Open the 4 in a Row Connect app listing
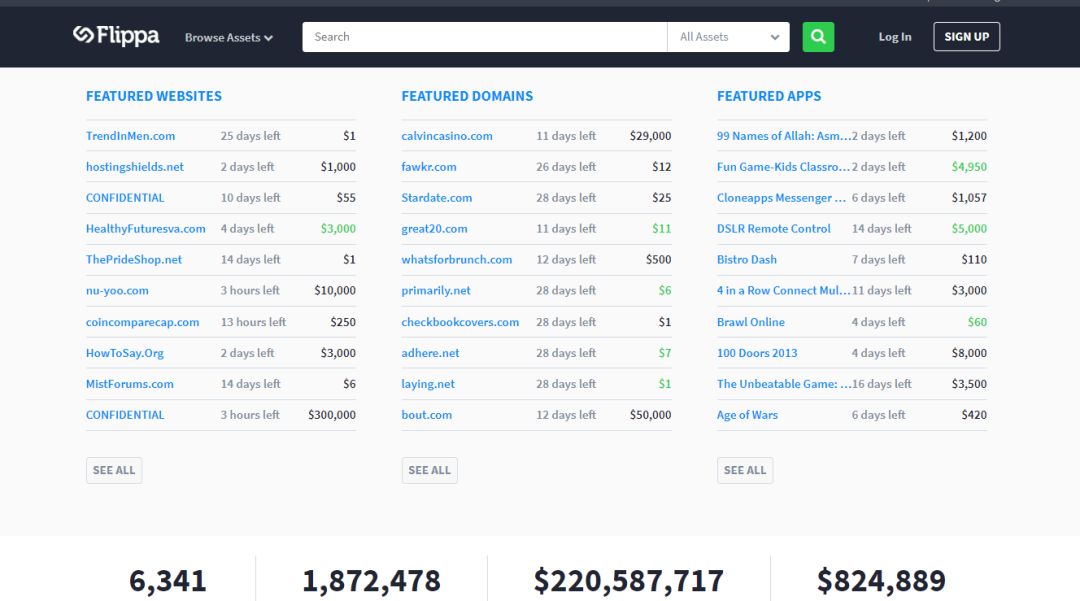This screenshot has height=601, width=1080. pos(783,291)
